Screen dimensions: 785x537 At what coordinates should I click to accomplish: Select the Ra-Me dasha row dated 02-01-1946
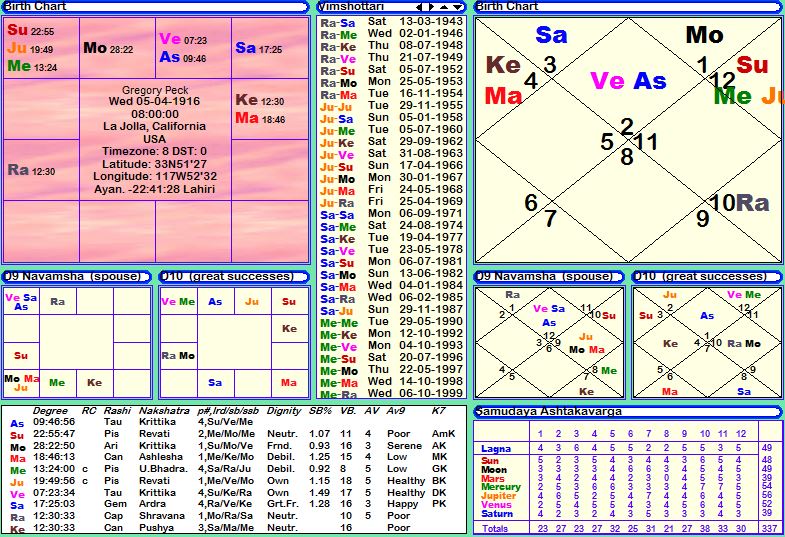click(391, 34)
